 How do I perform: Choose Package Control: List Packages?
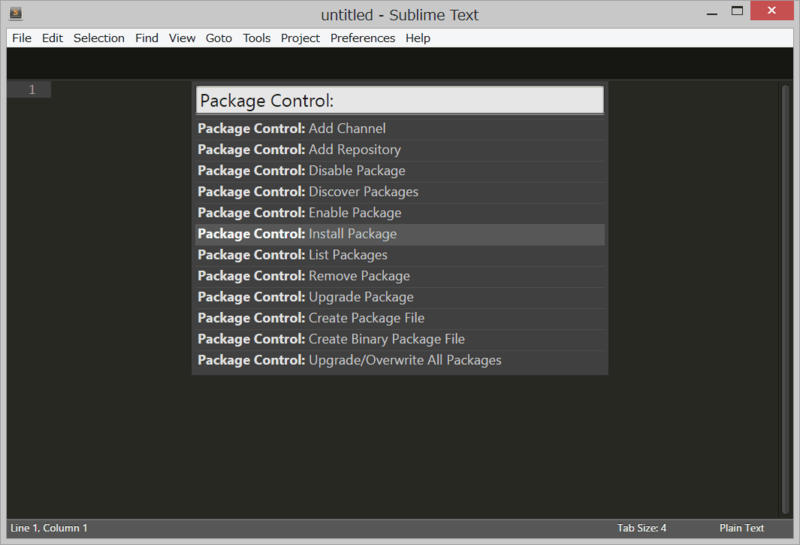point(400,255)
